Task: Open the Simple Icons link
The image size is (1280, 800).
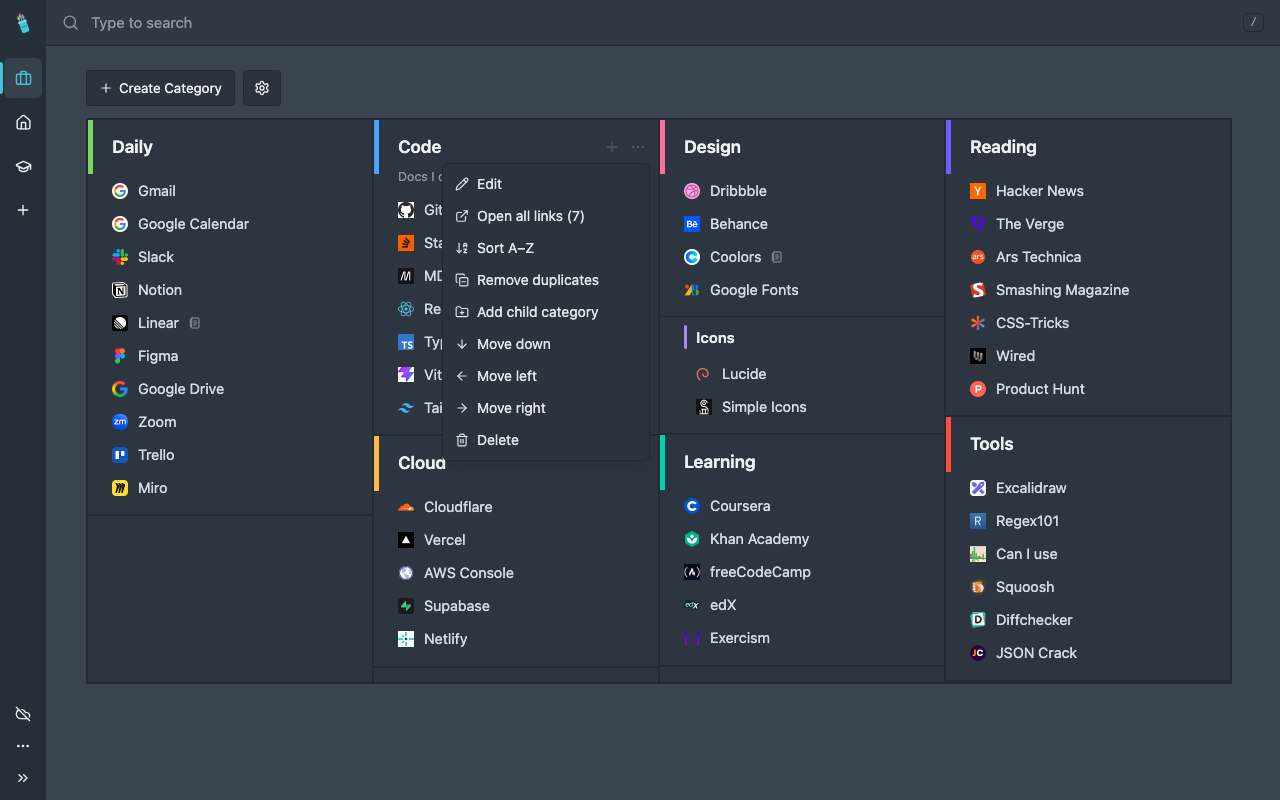Action: tap(764, 407)
